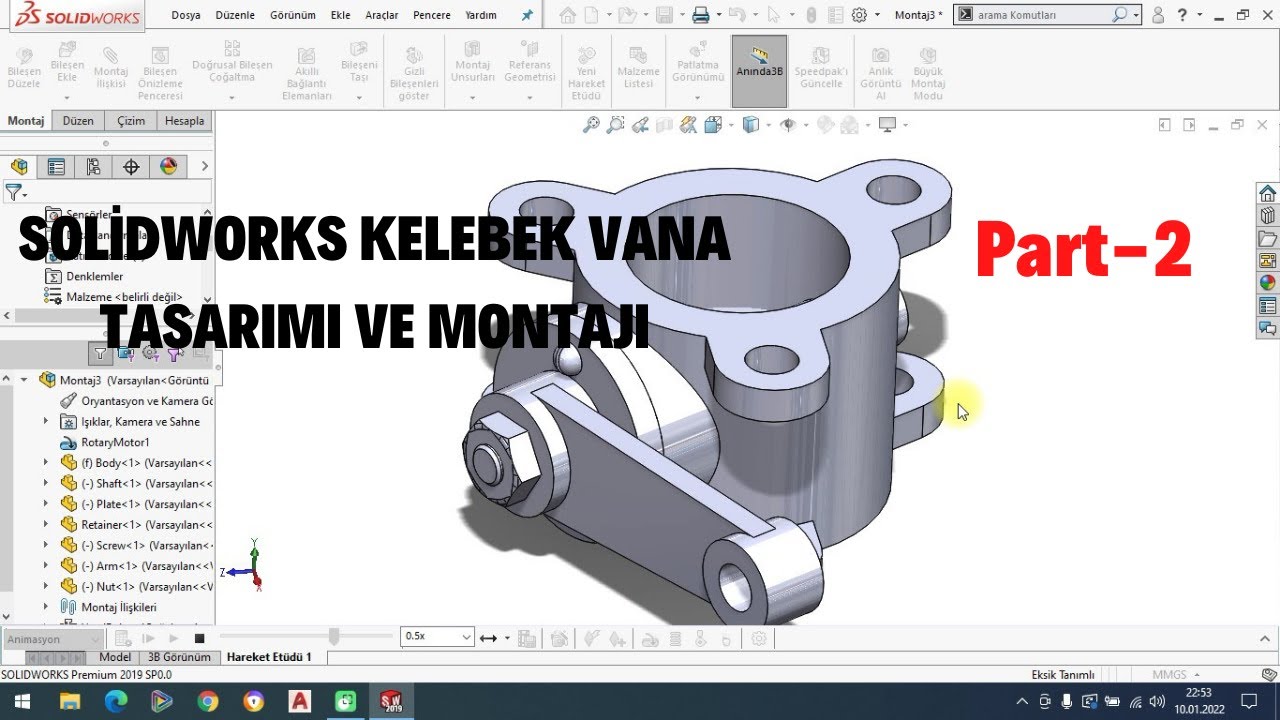Expand Screw<1> component in tree
Screen dimensions: 1280x720
(45, 545)
